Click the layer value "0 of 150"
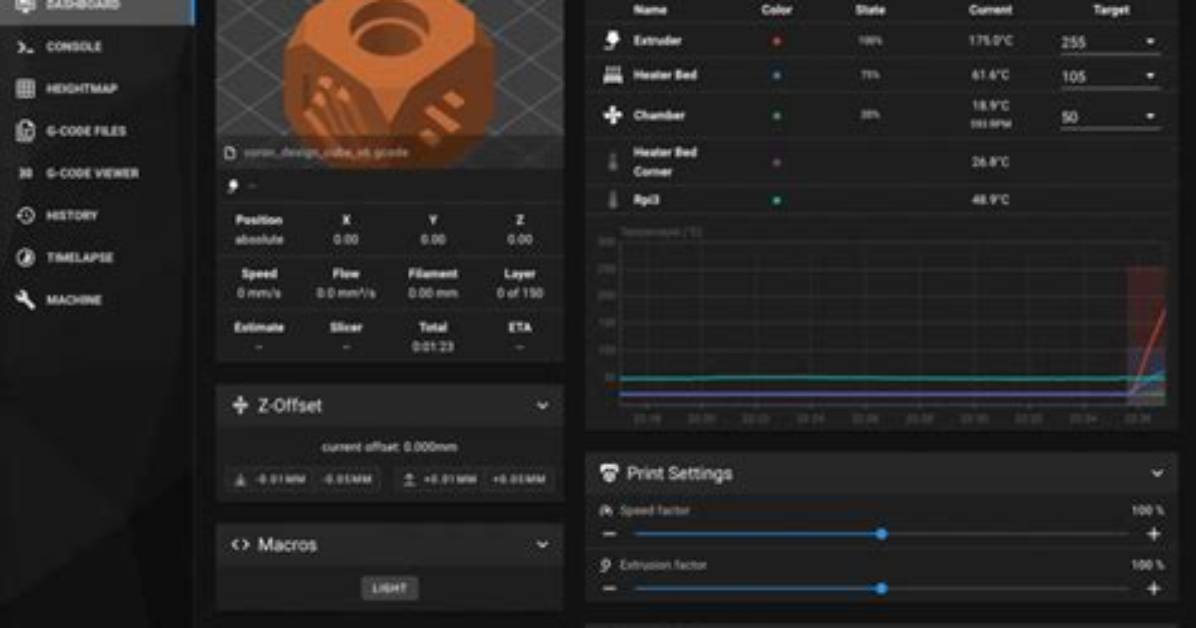 point(519,293)
